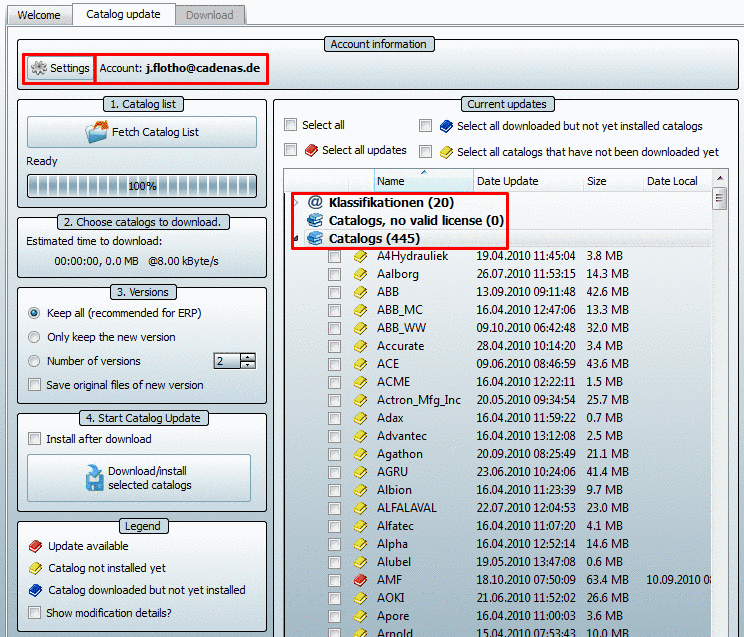Enable Install after download checkbox
Screen dimensions: 744x637
(x=34, y=439)
